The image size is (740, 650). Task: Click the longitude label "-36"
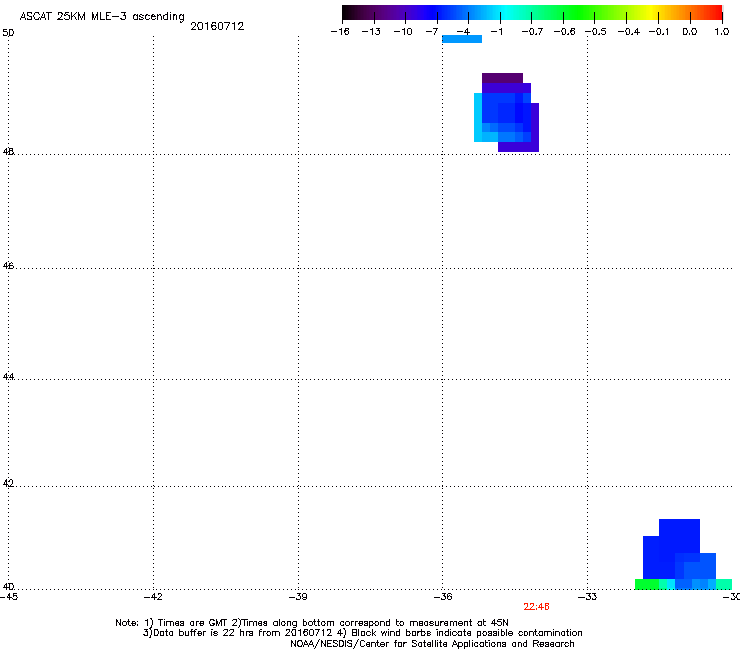[443, 597]
